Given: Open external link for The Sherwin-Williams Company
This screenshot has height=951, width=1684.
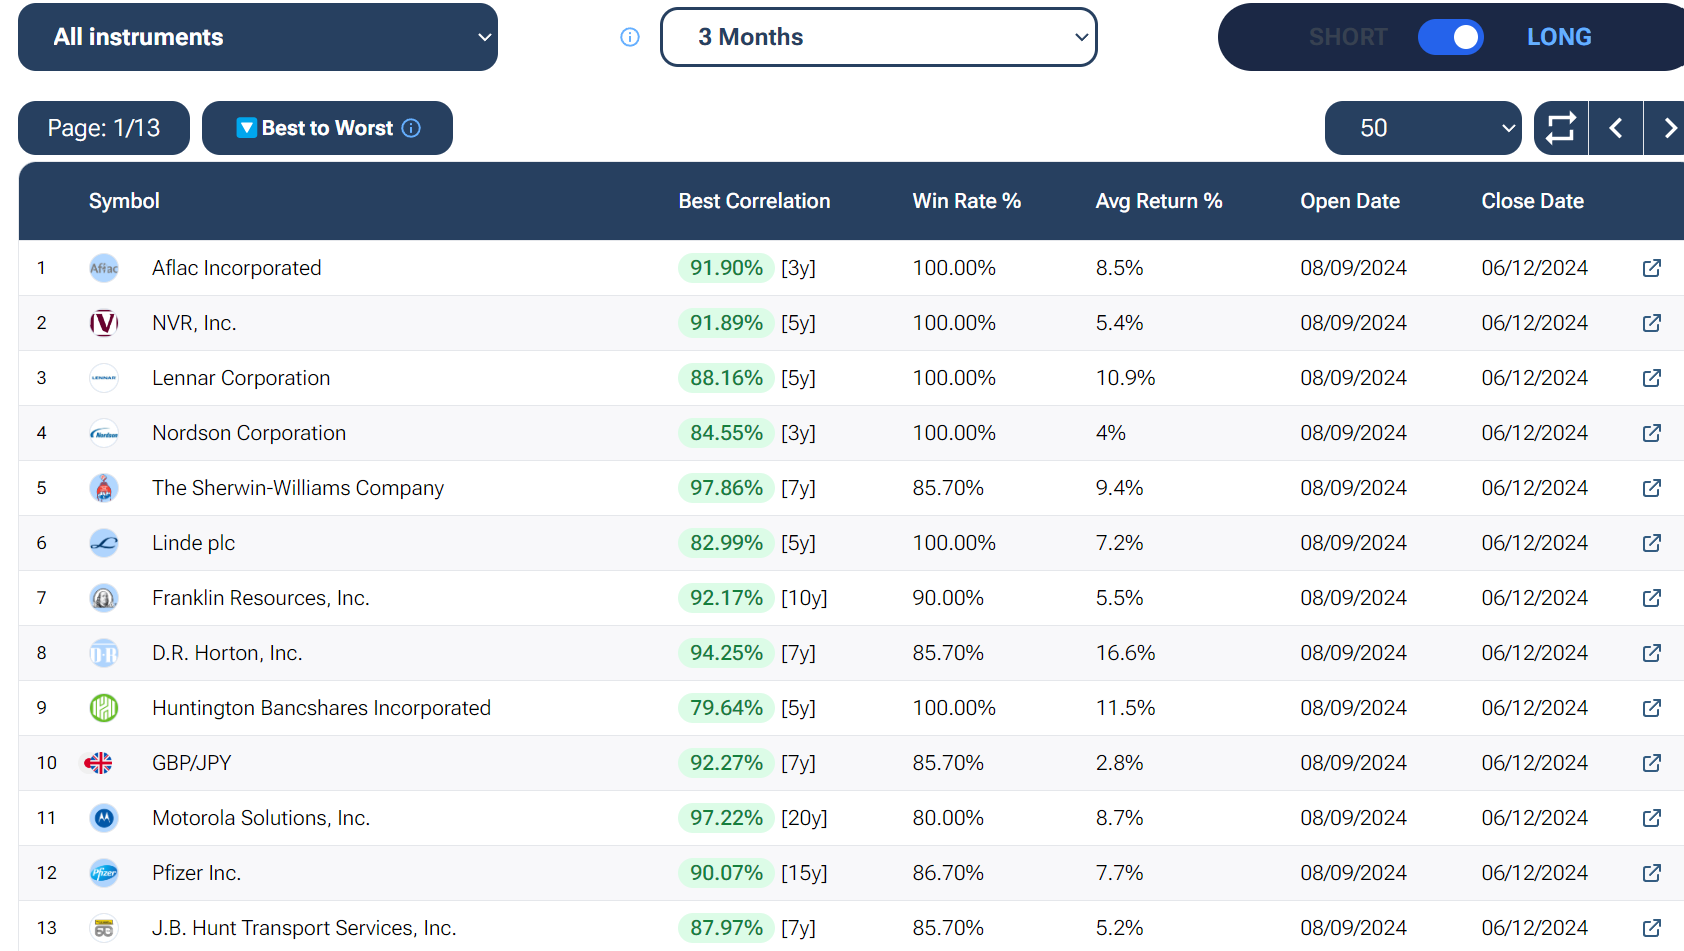Looking at the screenshot, I should (x=1652, y=488).
